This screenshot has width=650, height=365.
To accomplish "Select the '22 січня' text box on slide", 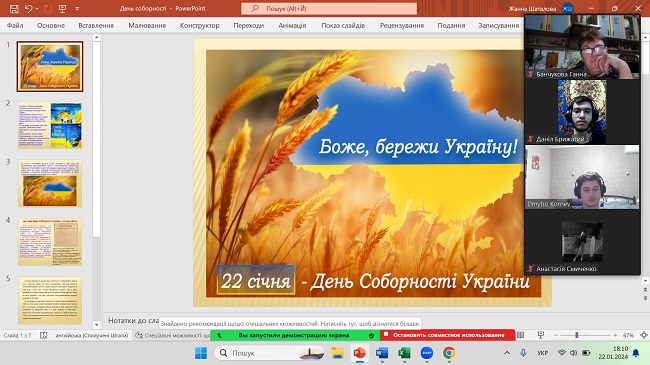I will coord(256,280).
